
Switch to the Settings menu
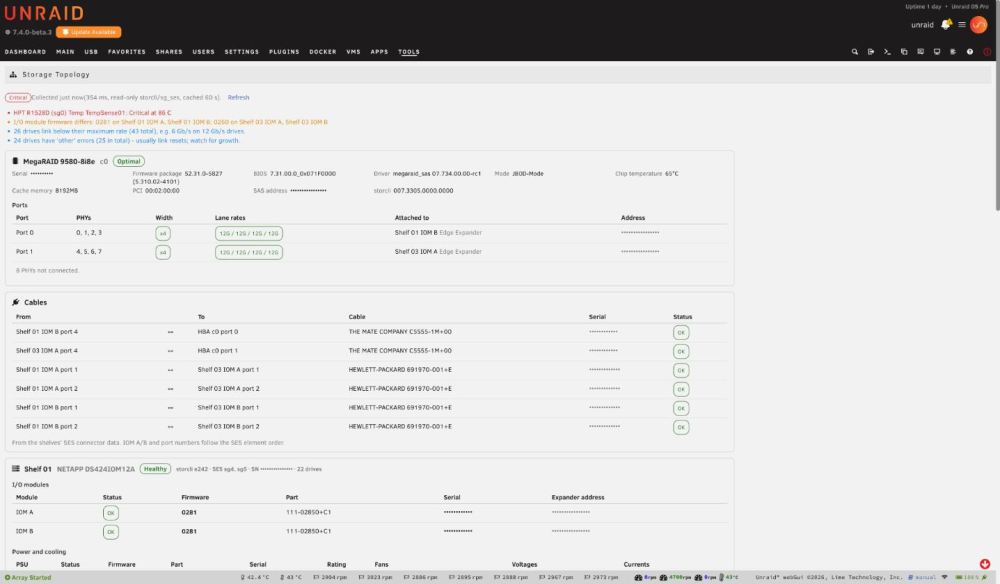(242, 52)
